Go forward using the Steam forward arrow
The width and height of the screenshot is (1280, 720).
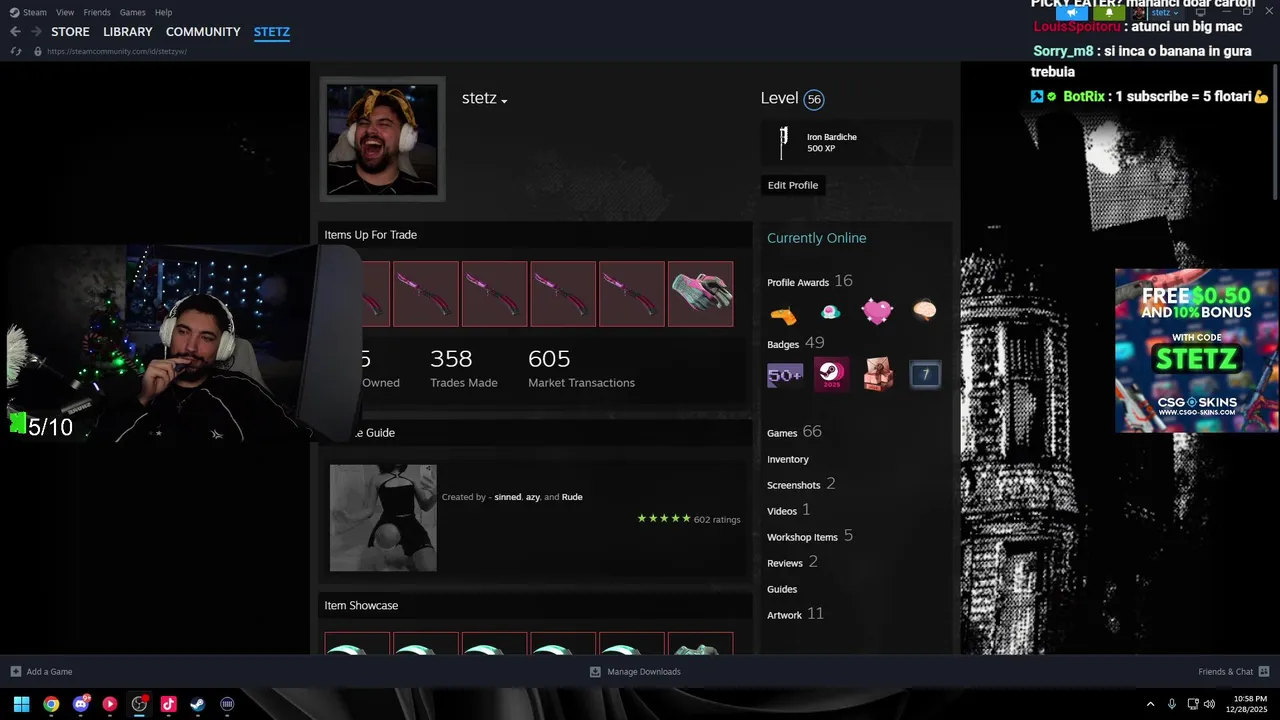(x=36, y=32)
